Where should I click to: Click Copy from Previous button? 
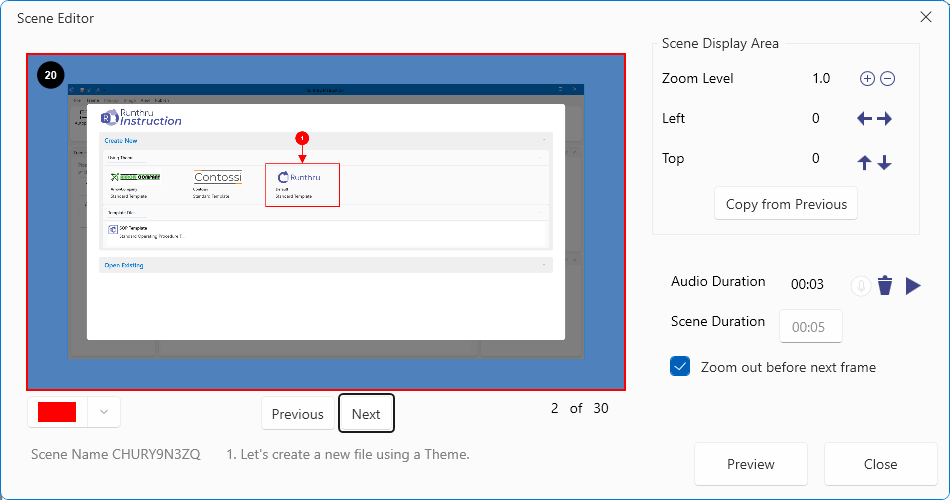point(786,204)
